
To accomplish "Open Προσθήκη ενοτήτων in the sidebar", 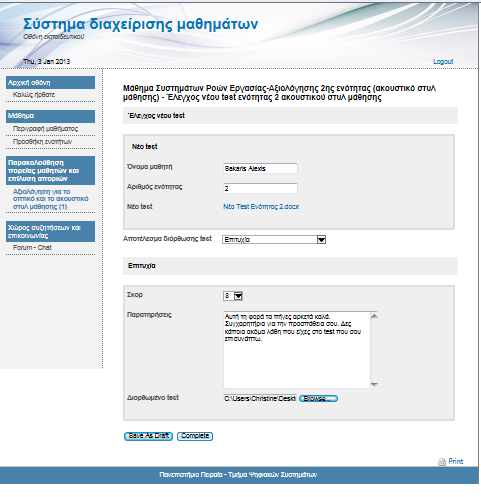I will pos(42,142).
